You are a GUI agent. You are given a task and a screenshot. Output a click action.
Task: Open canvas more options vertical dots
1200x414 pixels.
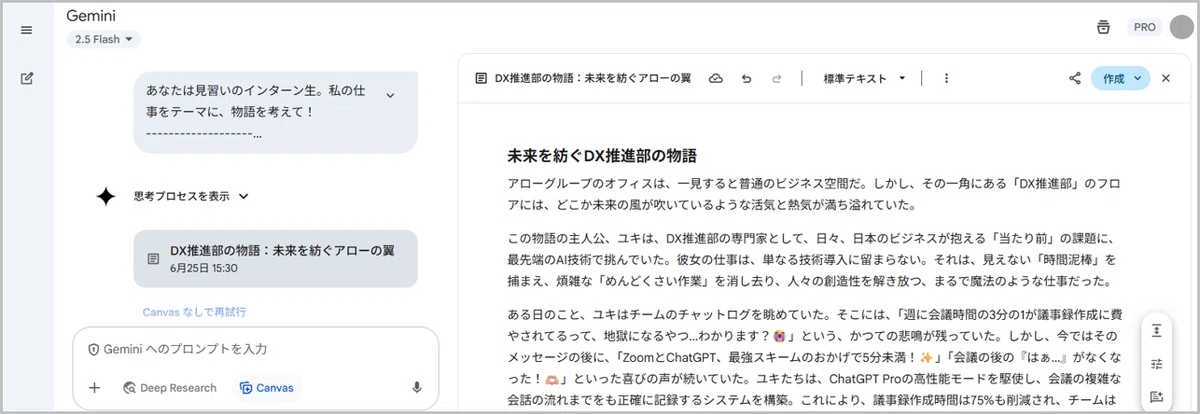pos(946,78)
